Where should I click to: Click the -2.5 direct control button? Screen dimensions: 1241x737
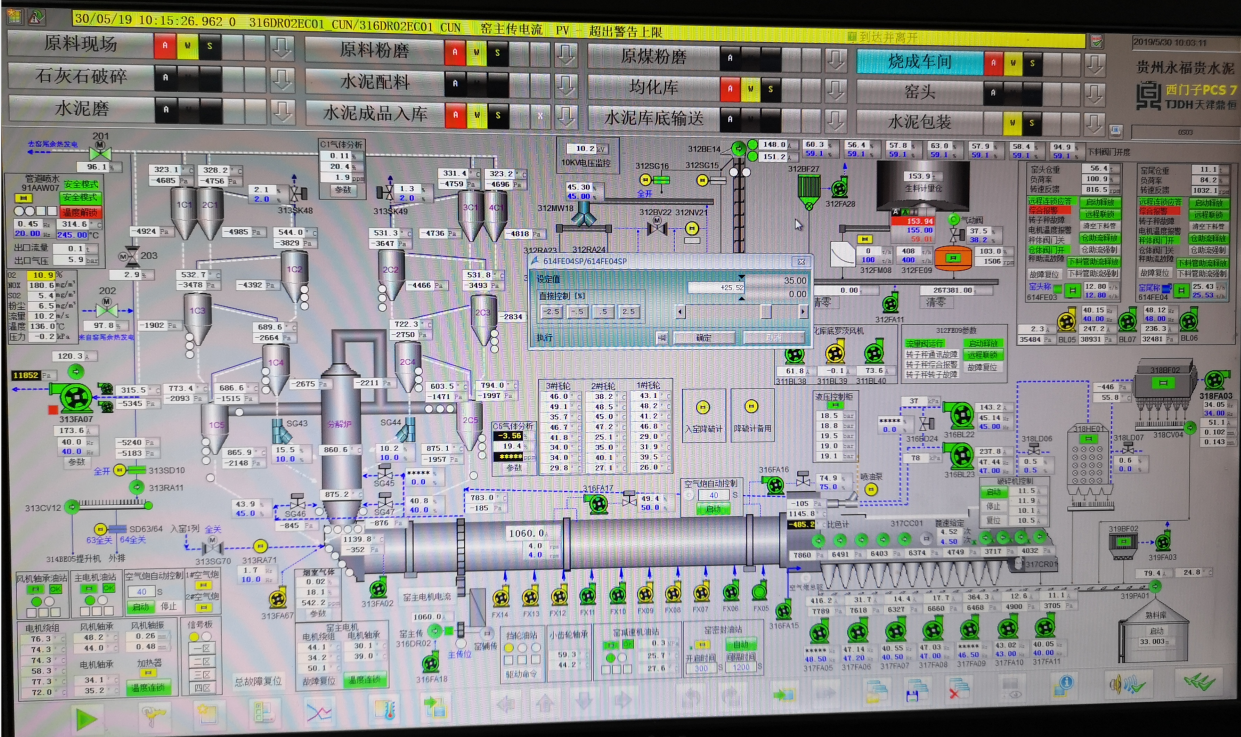point(551,312)
